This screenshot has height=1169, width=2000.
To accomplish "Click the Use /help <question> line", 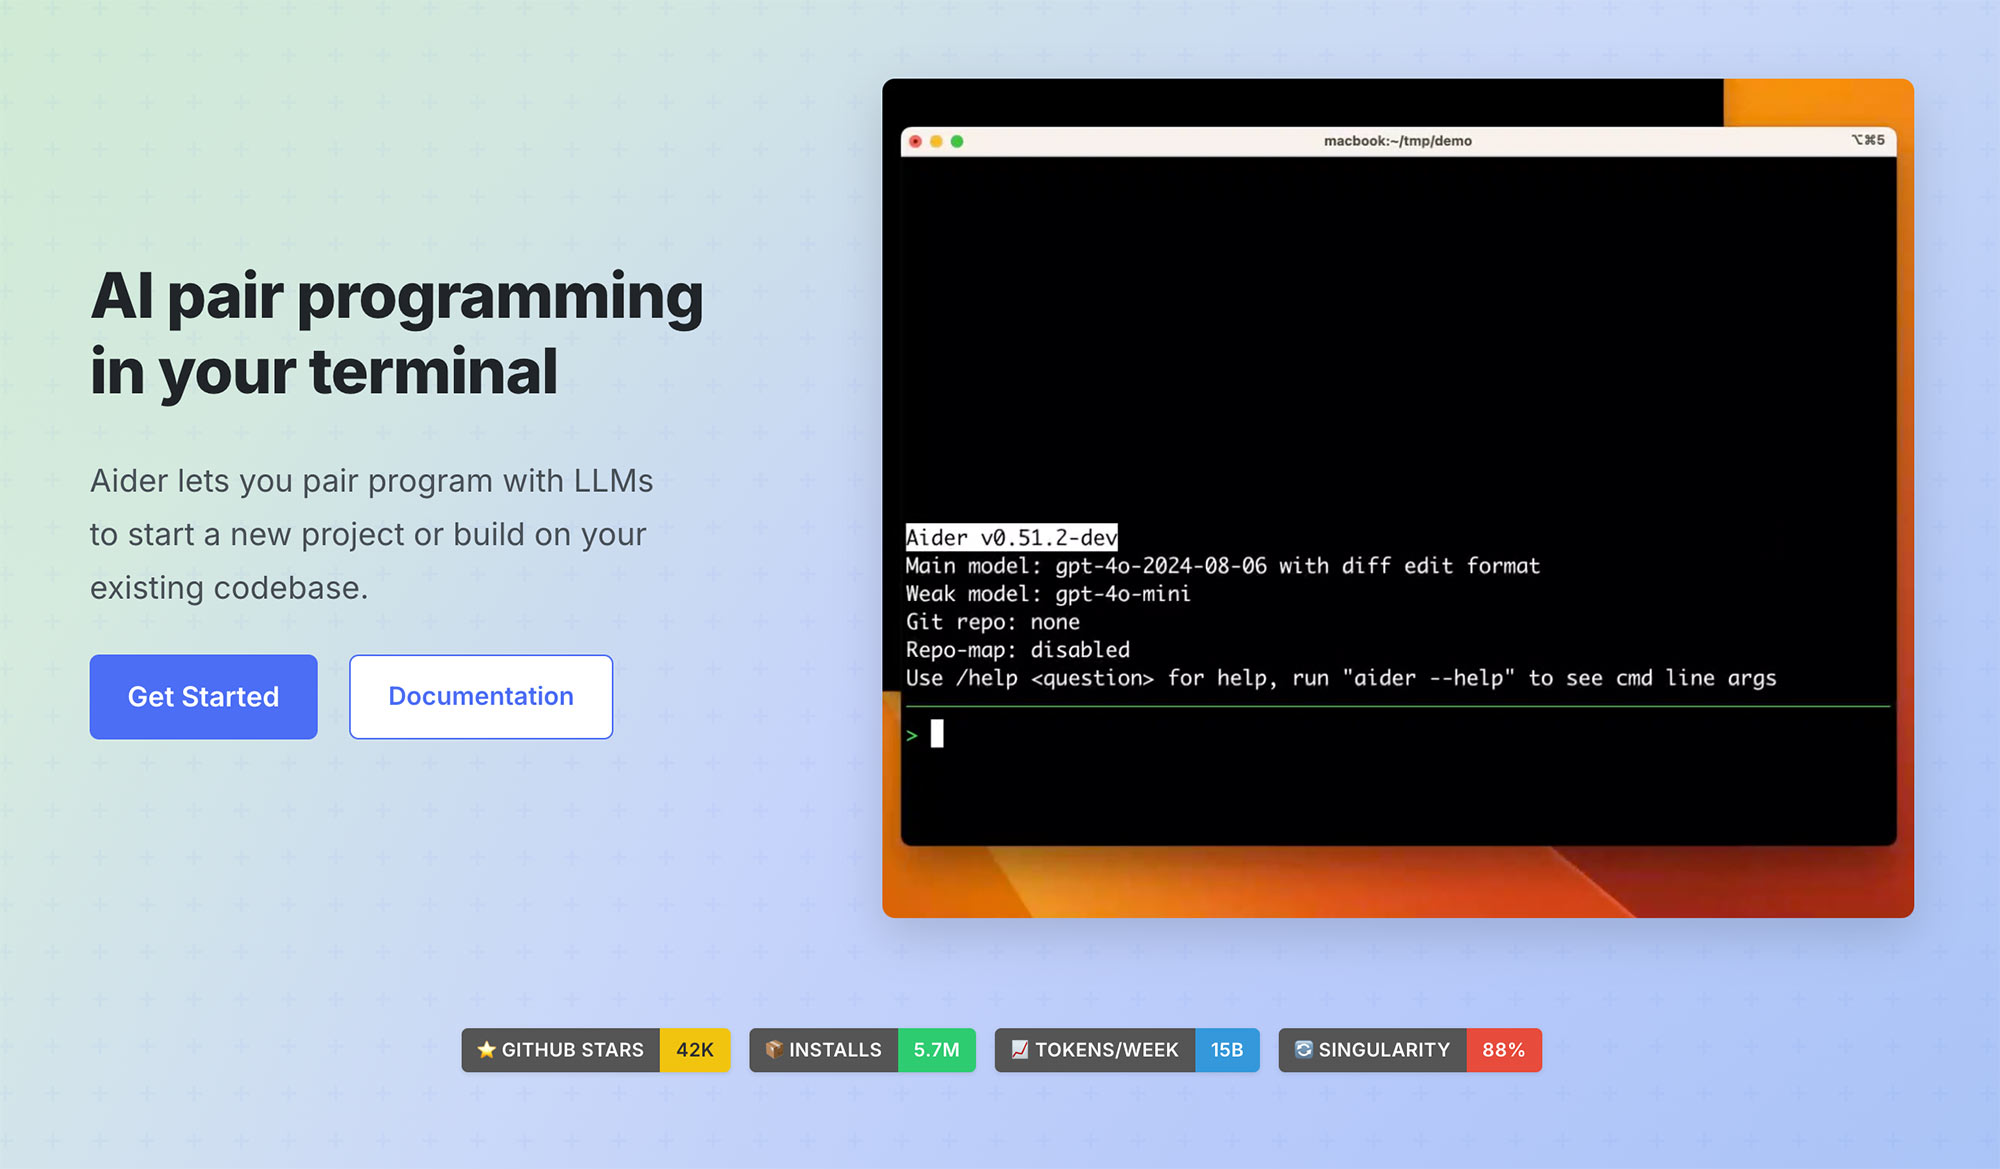I will coord(1341,678).
